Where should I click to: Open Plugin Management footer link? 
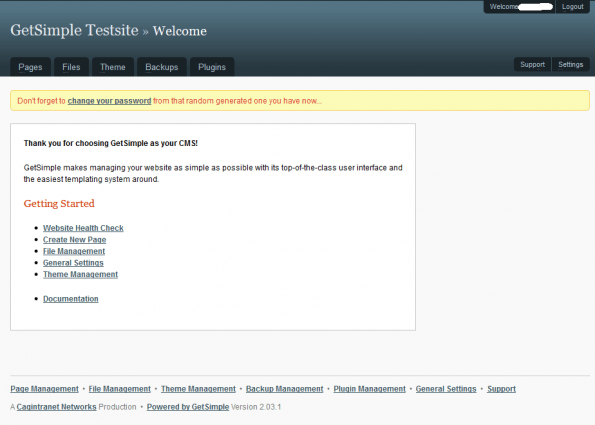coord(370,389)
